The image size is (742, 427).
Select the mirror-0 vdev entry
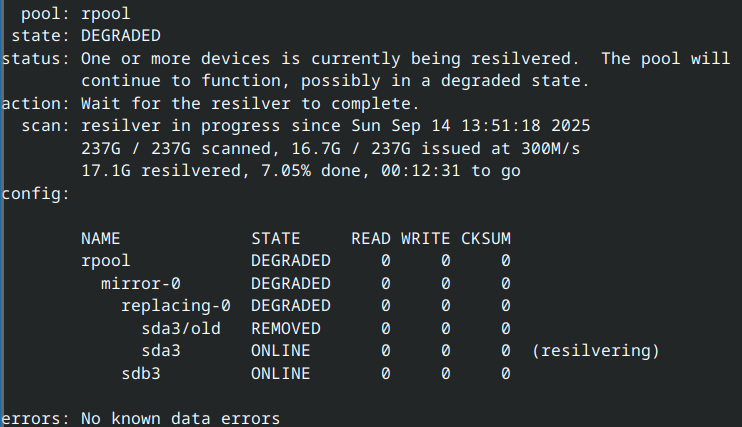point(140,284)
